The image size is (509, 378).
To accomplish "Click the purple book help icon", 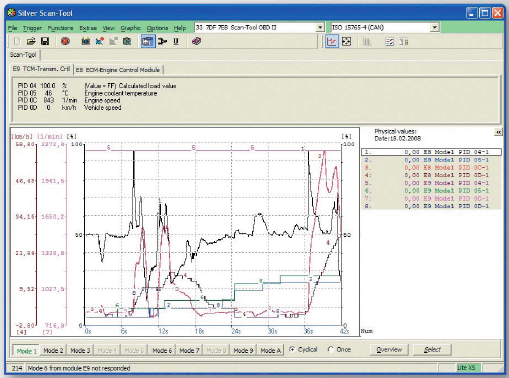I will pos(196,41).
